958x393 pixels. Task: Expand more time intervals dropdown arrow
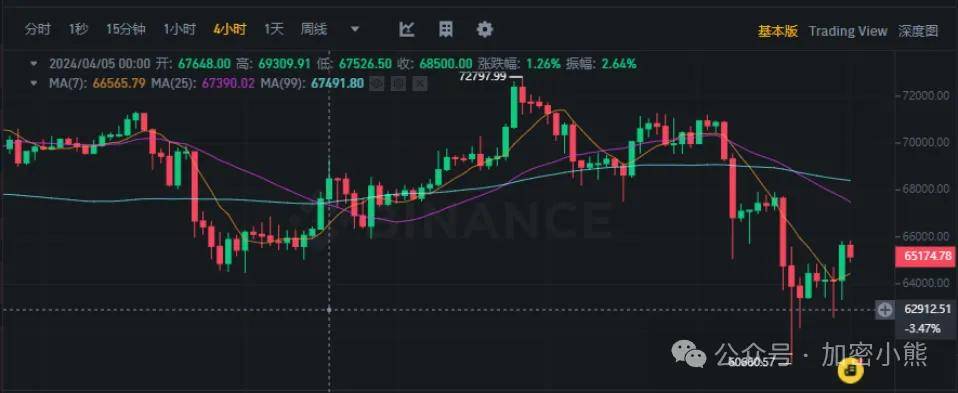pyautogui.click(x=355, y=29)
